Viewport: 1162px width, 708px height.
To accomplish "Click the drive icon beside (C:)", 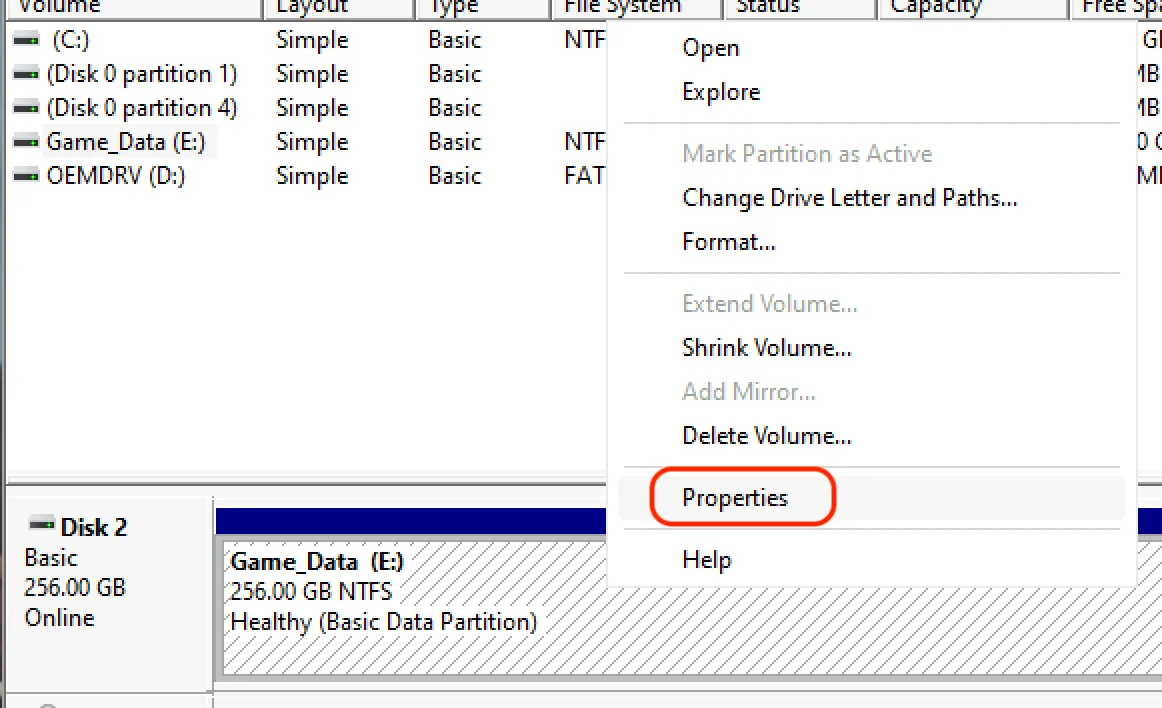I will click(25, 39).
